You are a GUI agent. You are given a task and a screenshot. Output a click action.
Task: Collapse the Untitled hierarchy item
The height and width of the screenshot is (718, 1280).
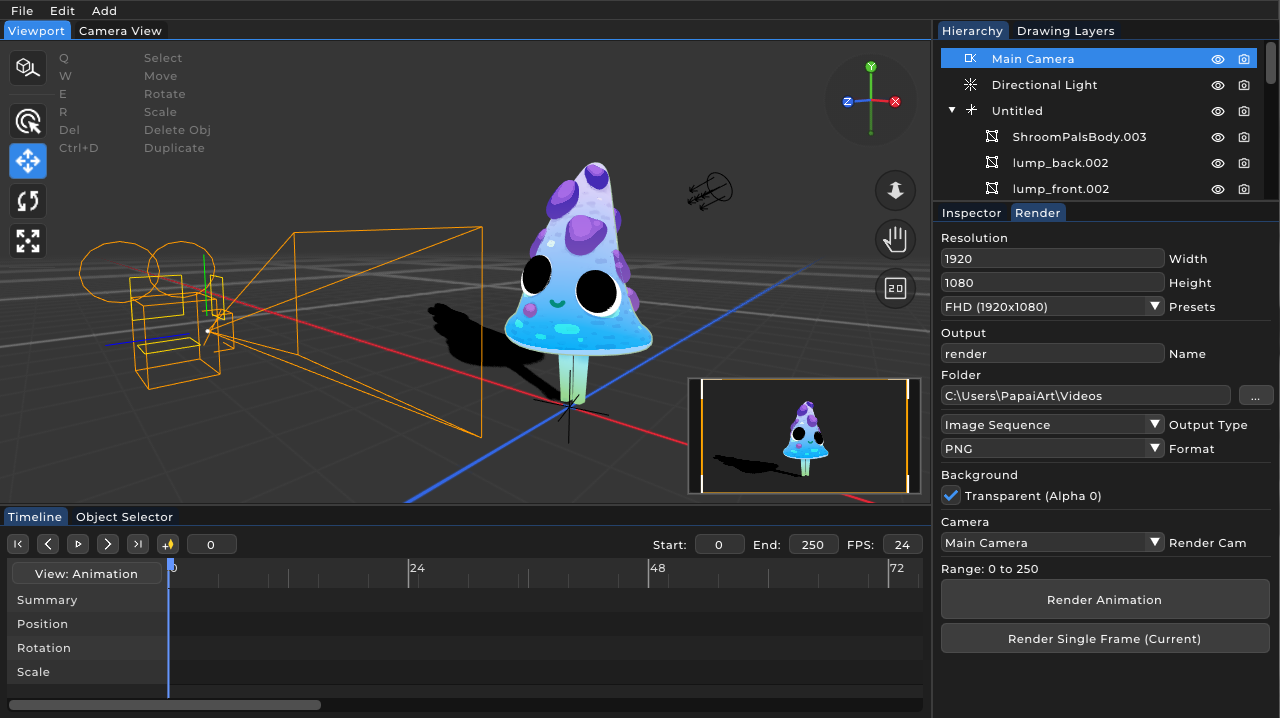[952, 111]
